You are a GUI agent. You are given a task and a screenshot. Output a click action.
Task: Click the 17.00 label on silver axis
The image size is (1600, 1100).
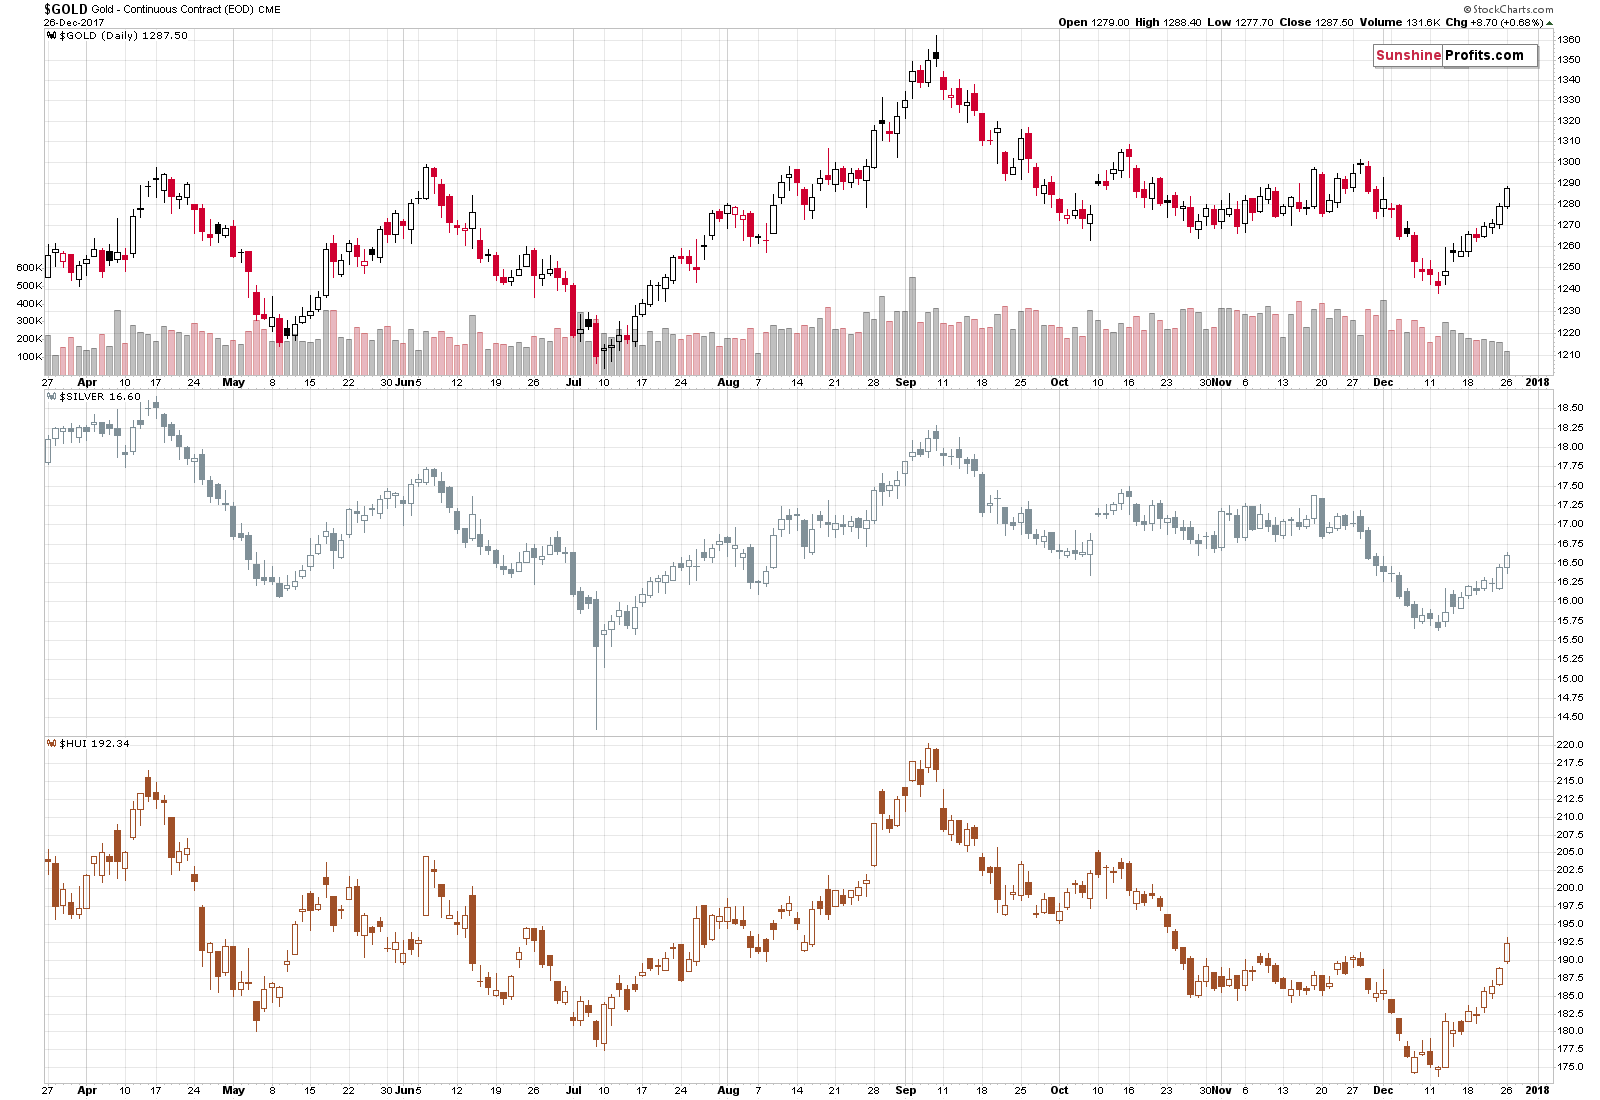click(x=1570, y=524)
